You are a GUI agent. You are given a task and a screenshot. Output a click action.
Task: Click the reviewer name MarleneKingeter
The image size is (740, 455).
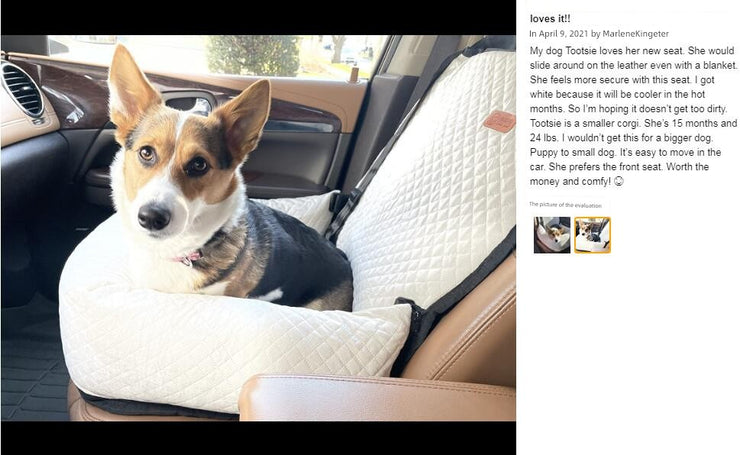pos(635,34)
